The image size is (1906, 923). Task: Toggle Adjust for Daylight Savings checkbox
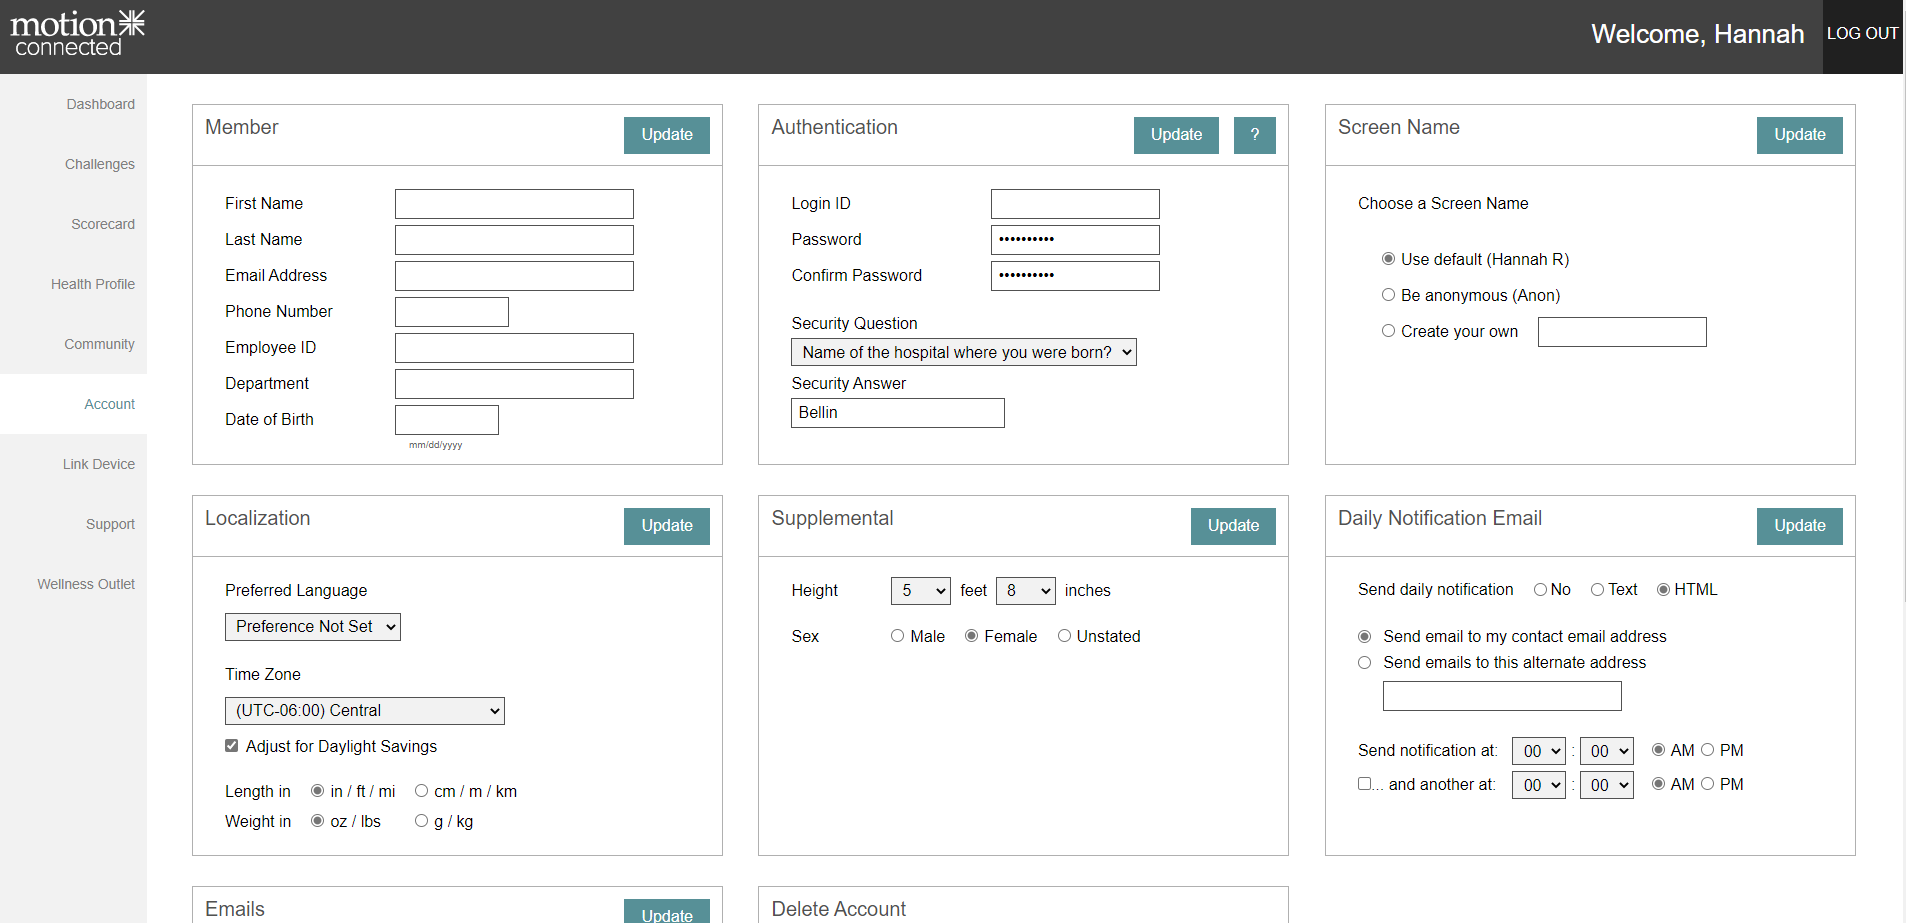(232, 746)
